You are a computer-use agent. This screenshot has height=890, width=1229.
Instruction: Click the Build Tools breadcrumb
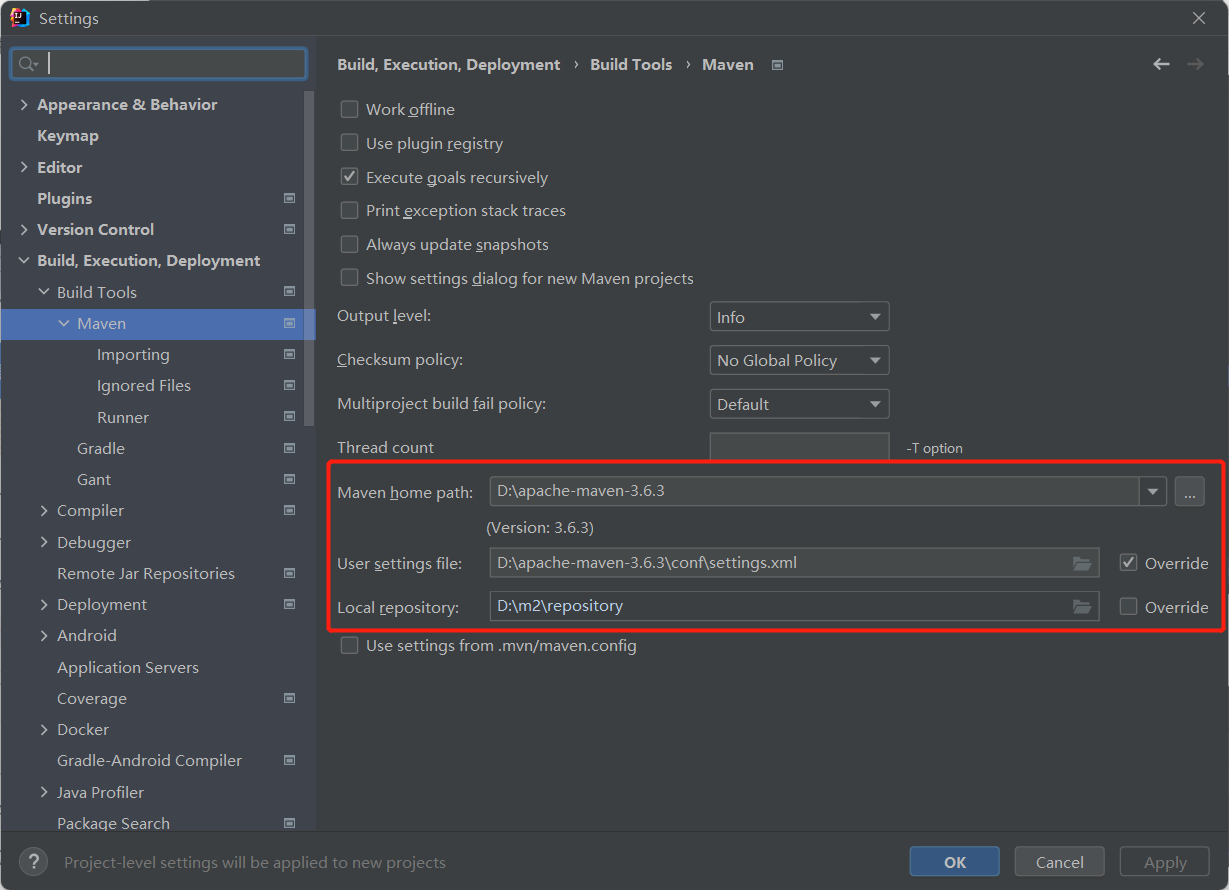[x=631, y=64]
